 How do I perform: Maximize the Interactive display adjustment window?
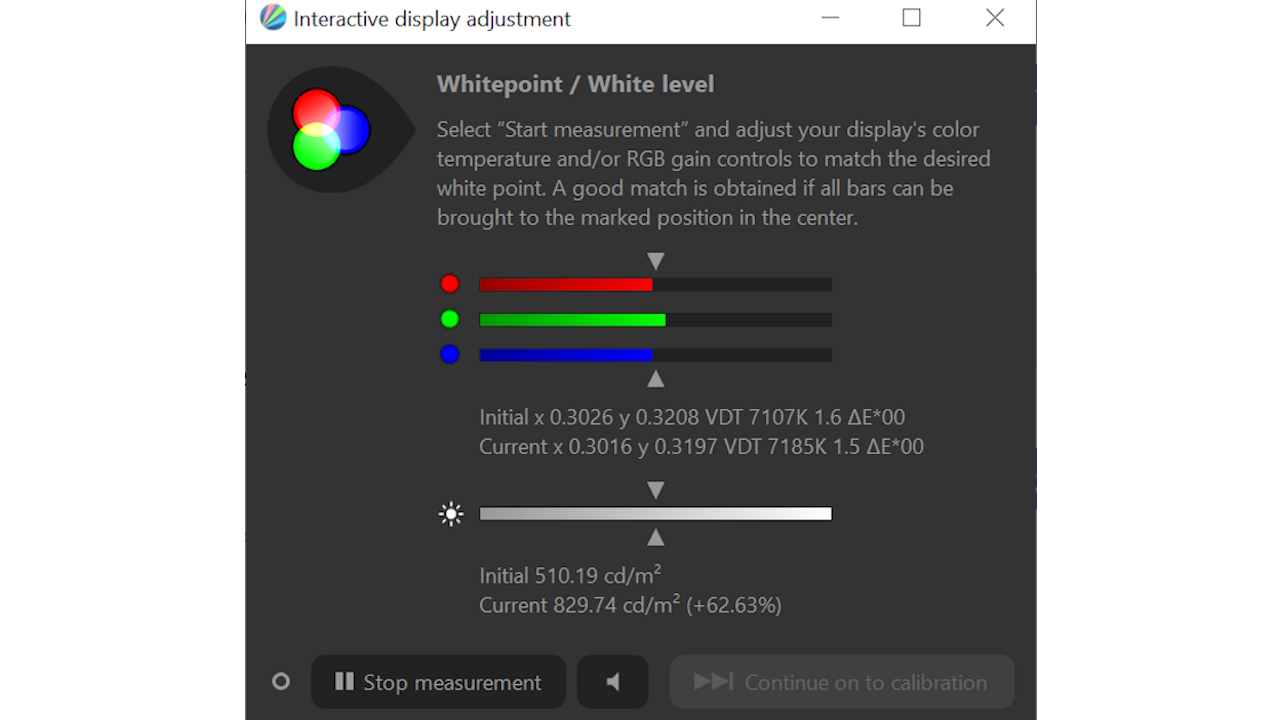[x=911, y=18]
